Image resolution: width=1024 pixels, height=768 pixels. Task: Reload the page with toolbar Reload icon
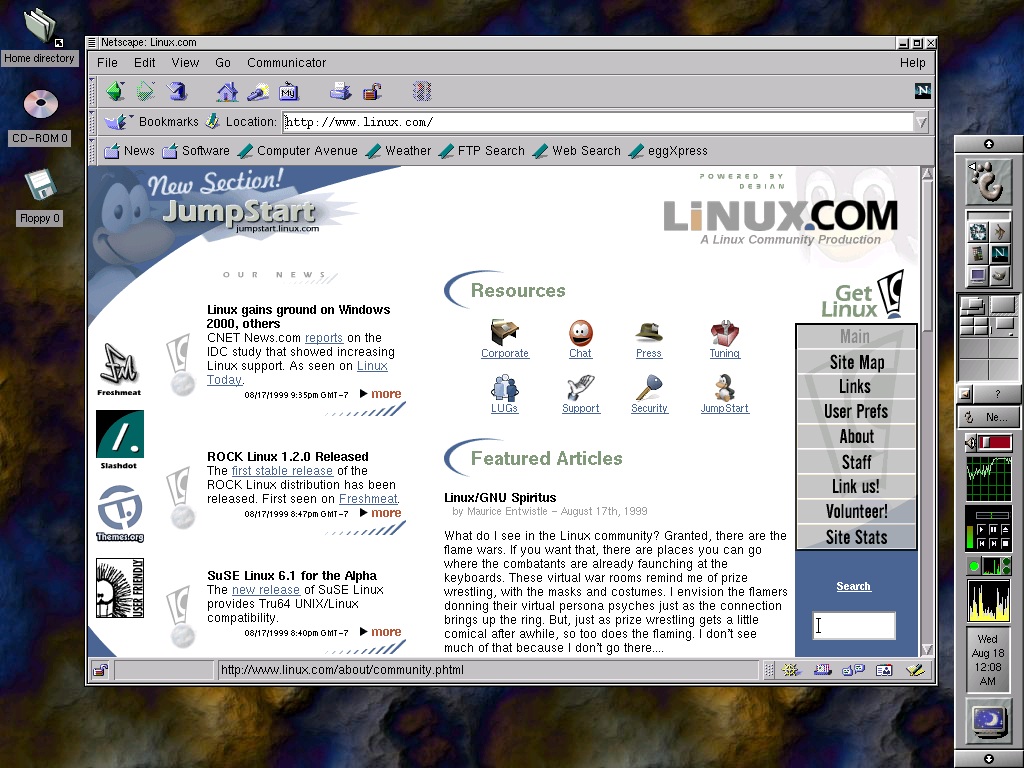pyautogui.click(x=176, y=91)
